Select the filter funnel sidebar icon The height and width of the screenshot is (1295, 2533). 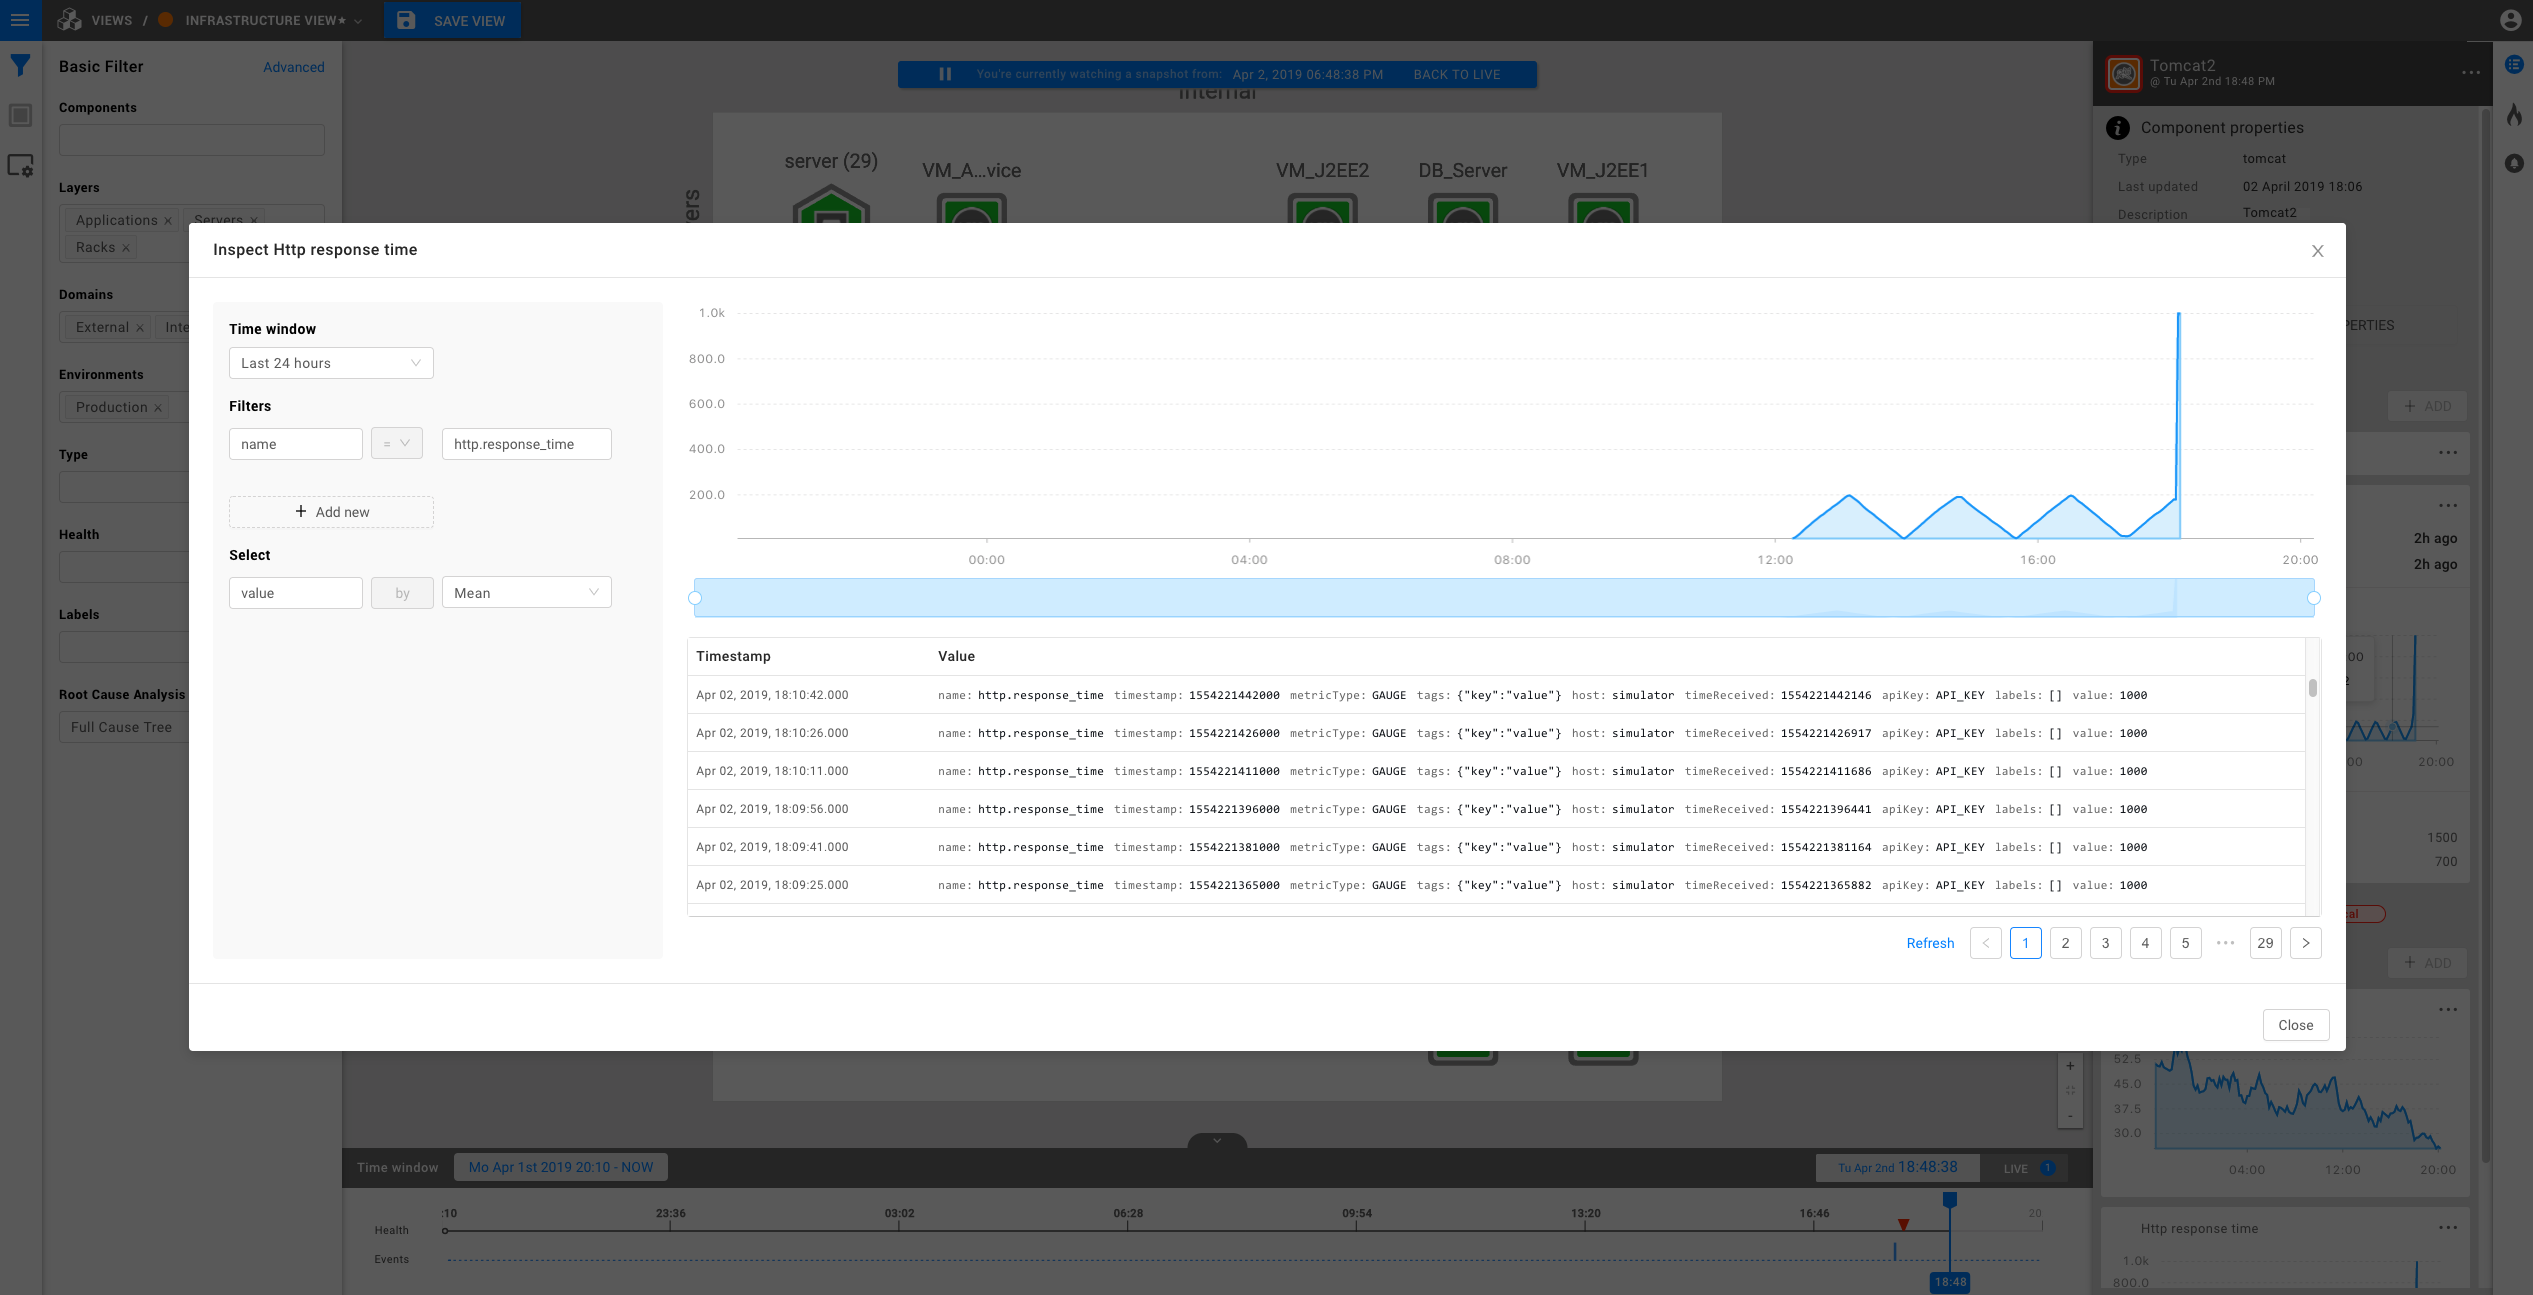tap(20, 66)
